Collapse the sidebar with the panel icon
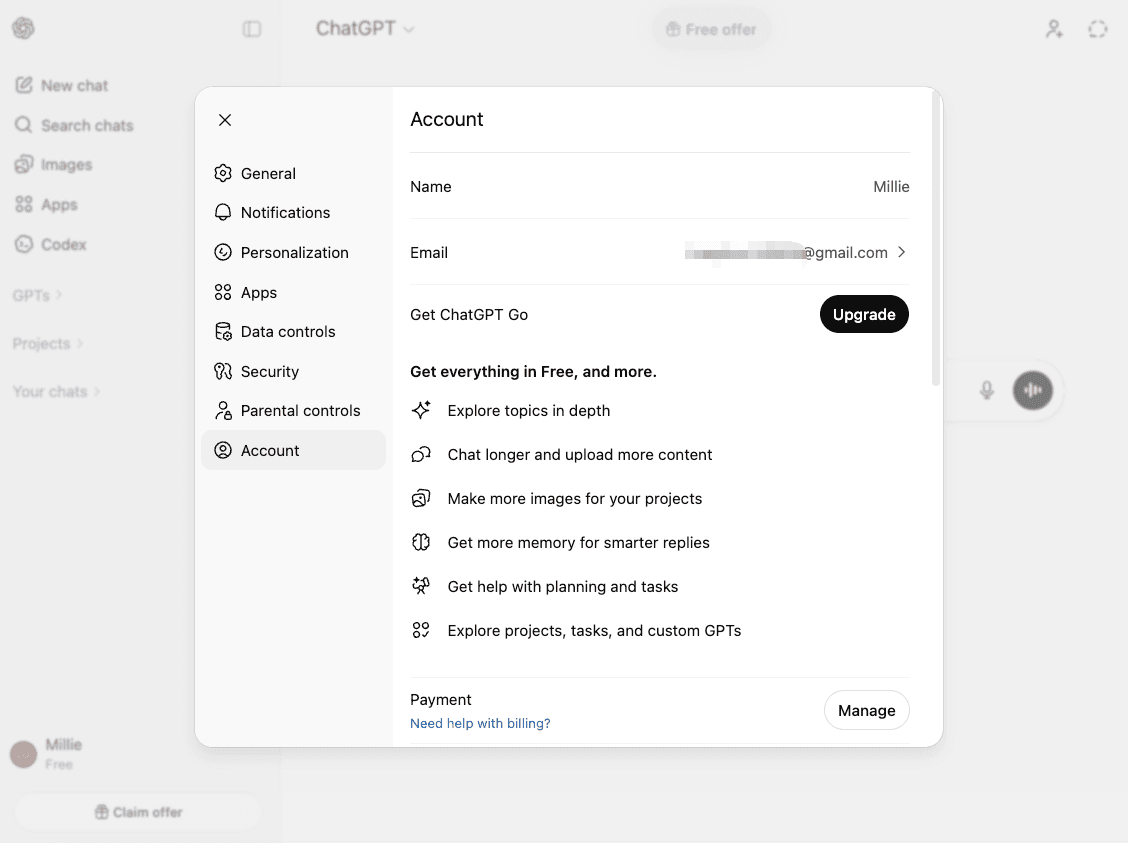Screen dimensions: 1128x843 251,28
